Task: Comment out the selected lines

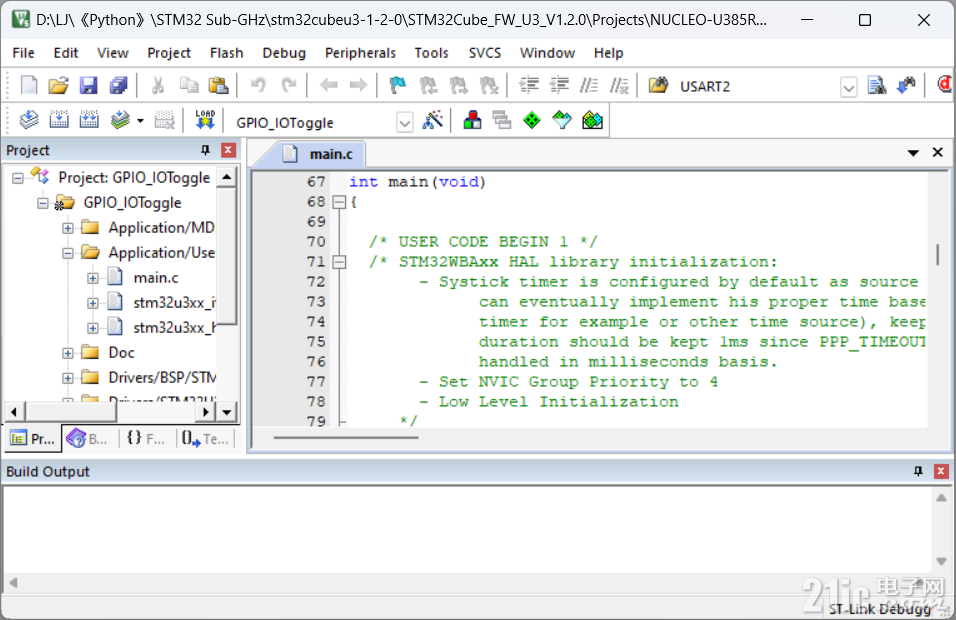Action: [x=589, y=85]
